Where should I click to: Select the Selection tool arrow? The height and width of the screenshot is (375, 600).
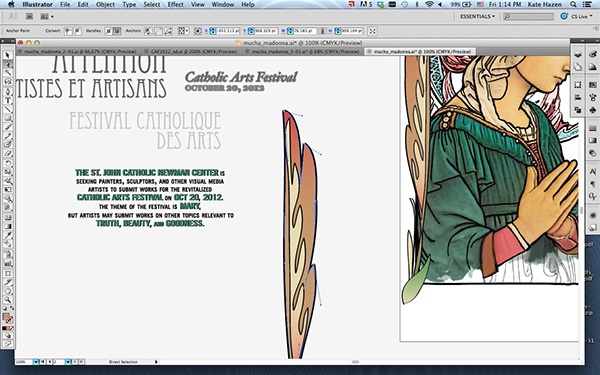(x=8, y=55)
